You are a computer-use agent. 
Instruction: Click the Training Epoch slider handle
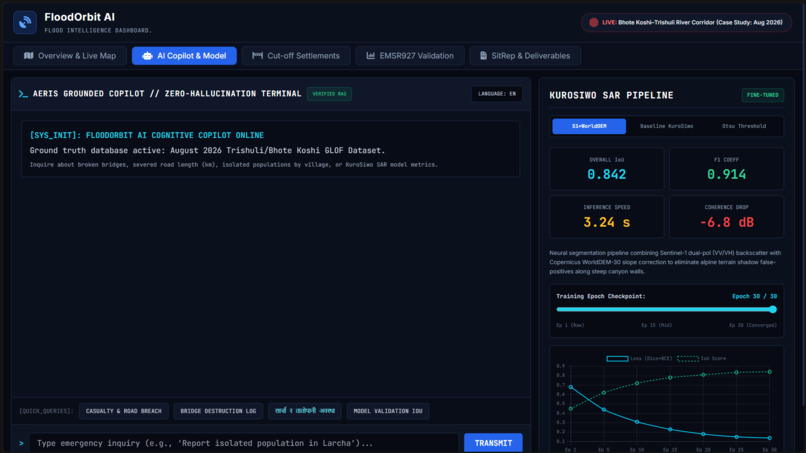pyautogui.click(x=773, y=310)
